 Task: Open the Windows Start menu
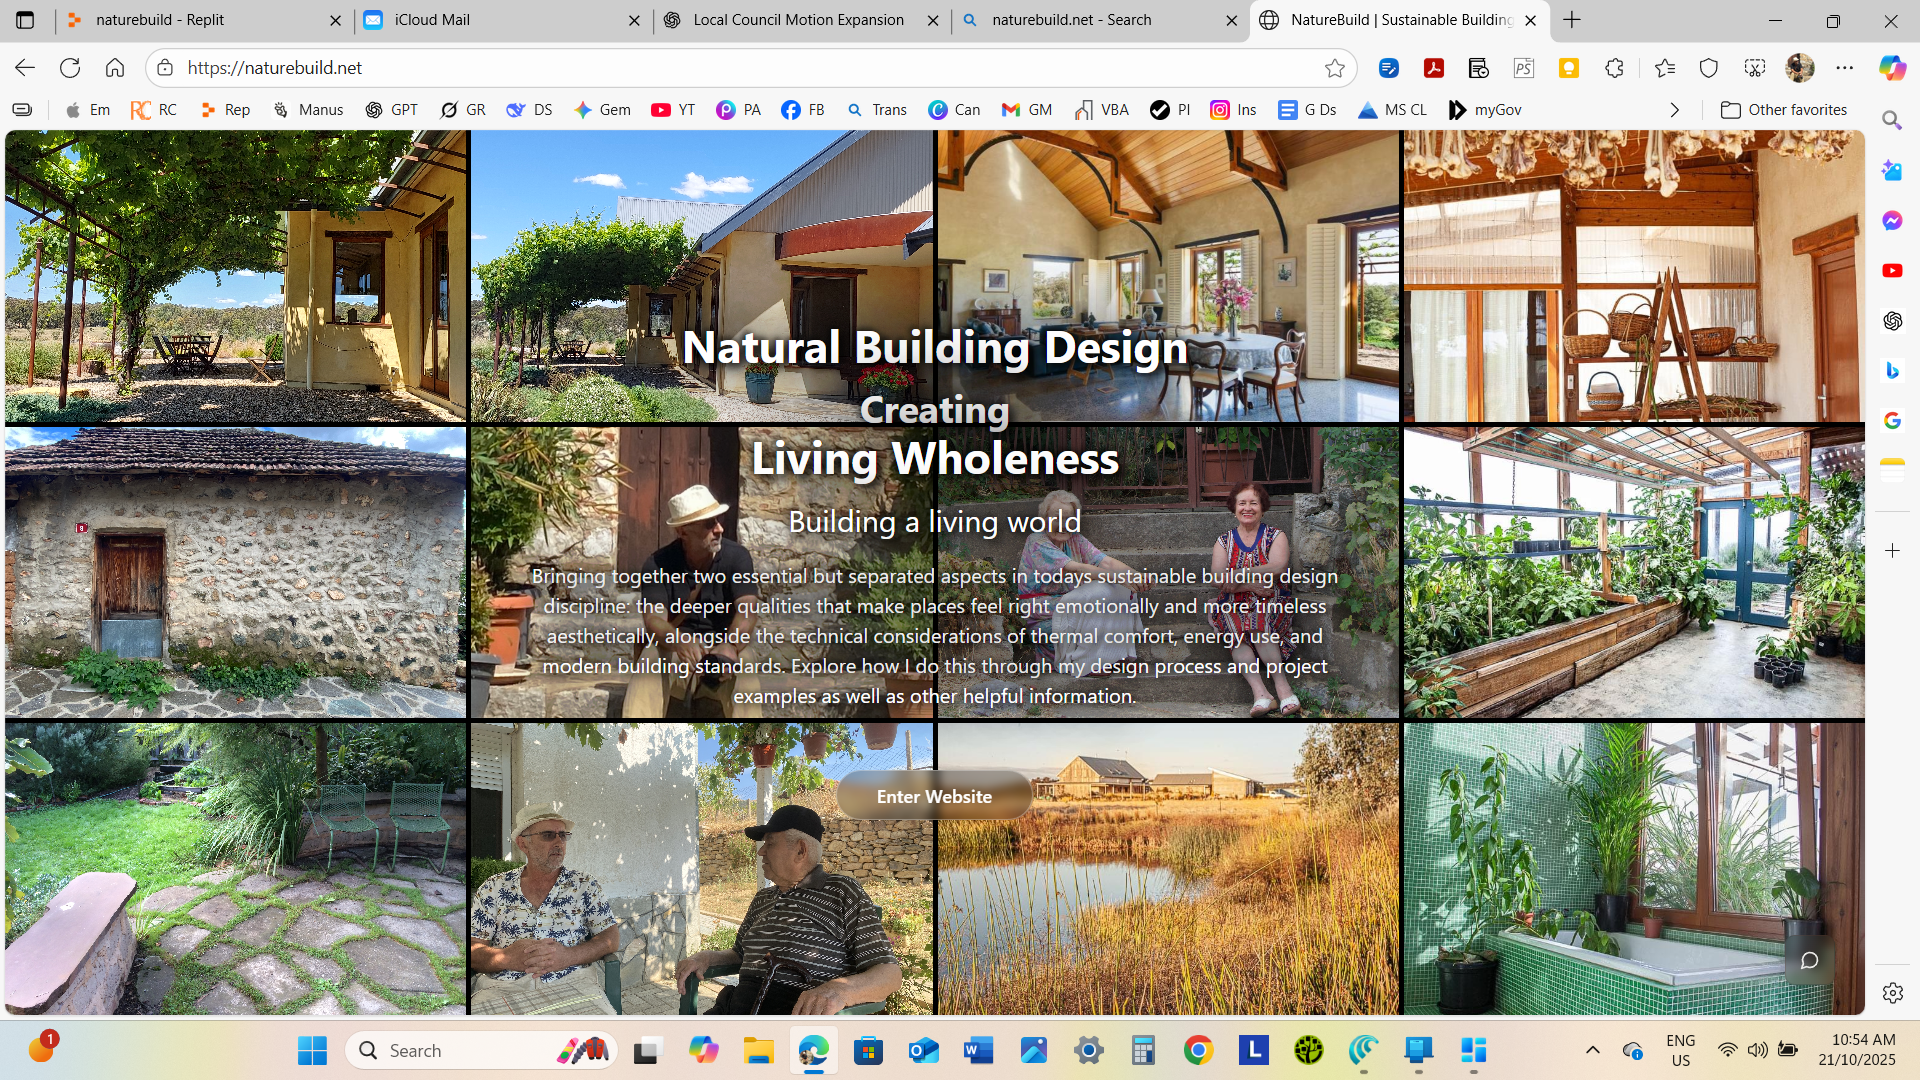312,1050
